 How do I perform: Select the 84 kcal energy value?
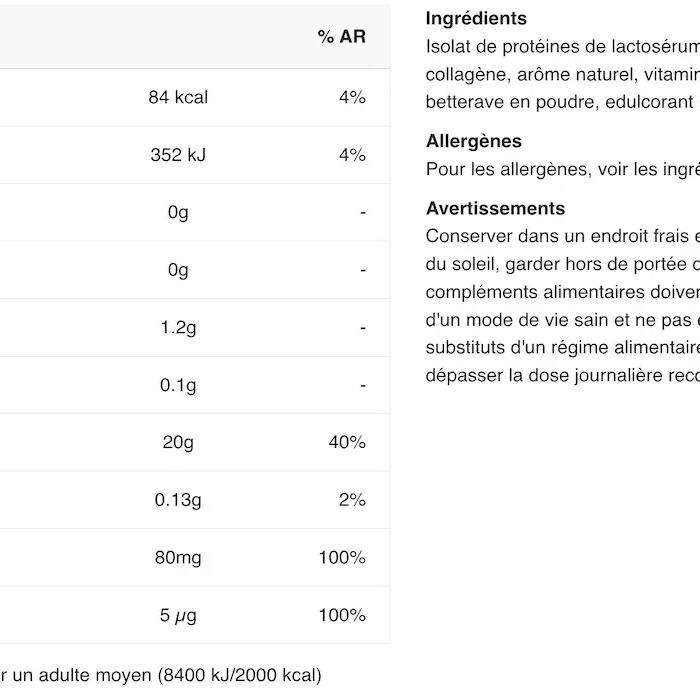point(178,97)
